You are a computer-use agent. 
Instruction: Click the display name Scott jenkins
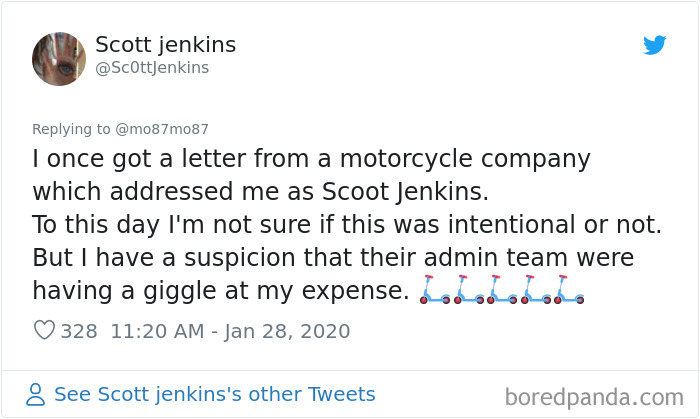[x=165, y=45]
